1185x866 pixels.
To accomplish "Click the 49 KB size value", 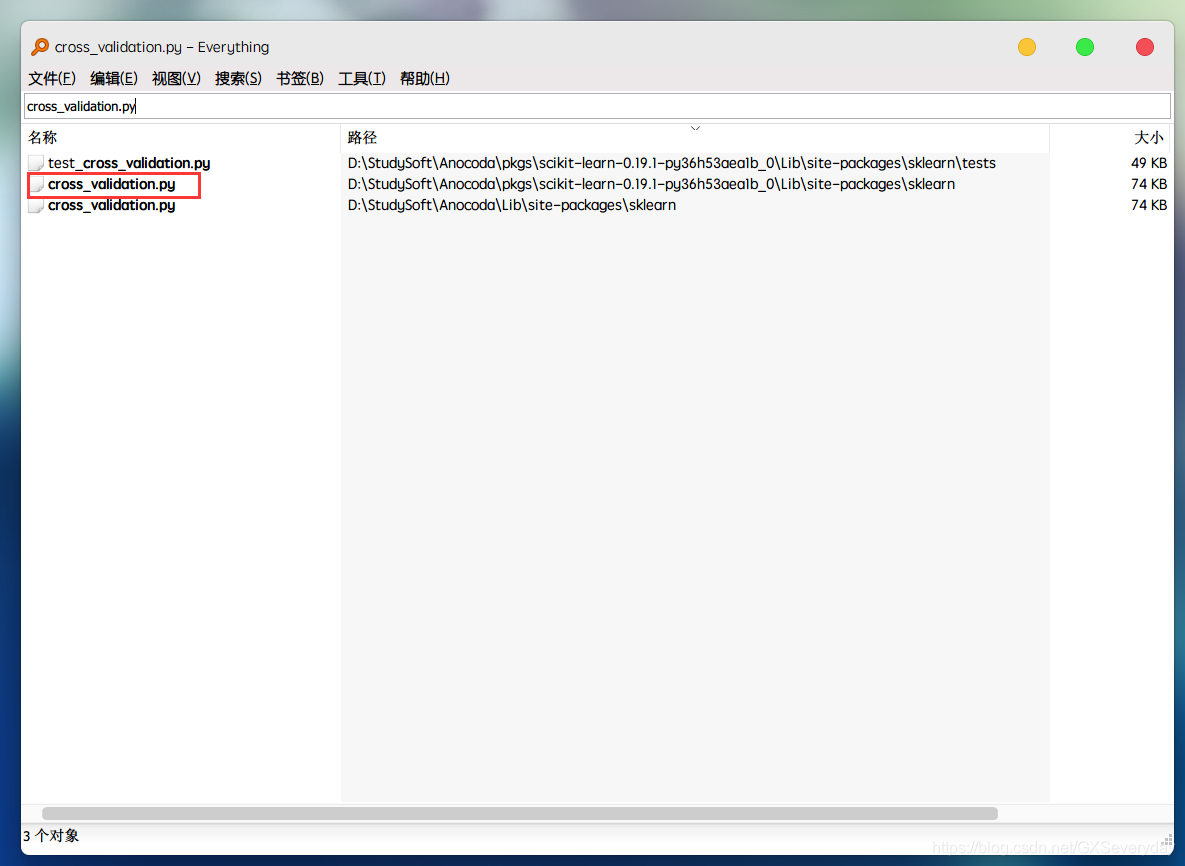I will [1149, 163].
